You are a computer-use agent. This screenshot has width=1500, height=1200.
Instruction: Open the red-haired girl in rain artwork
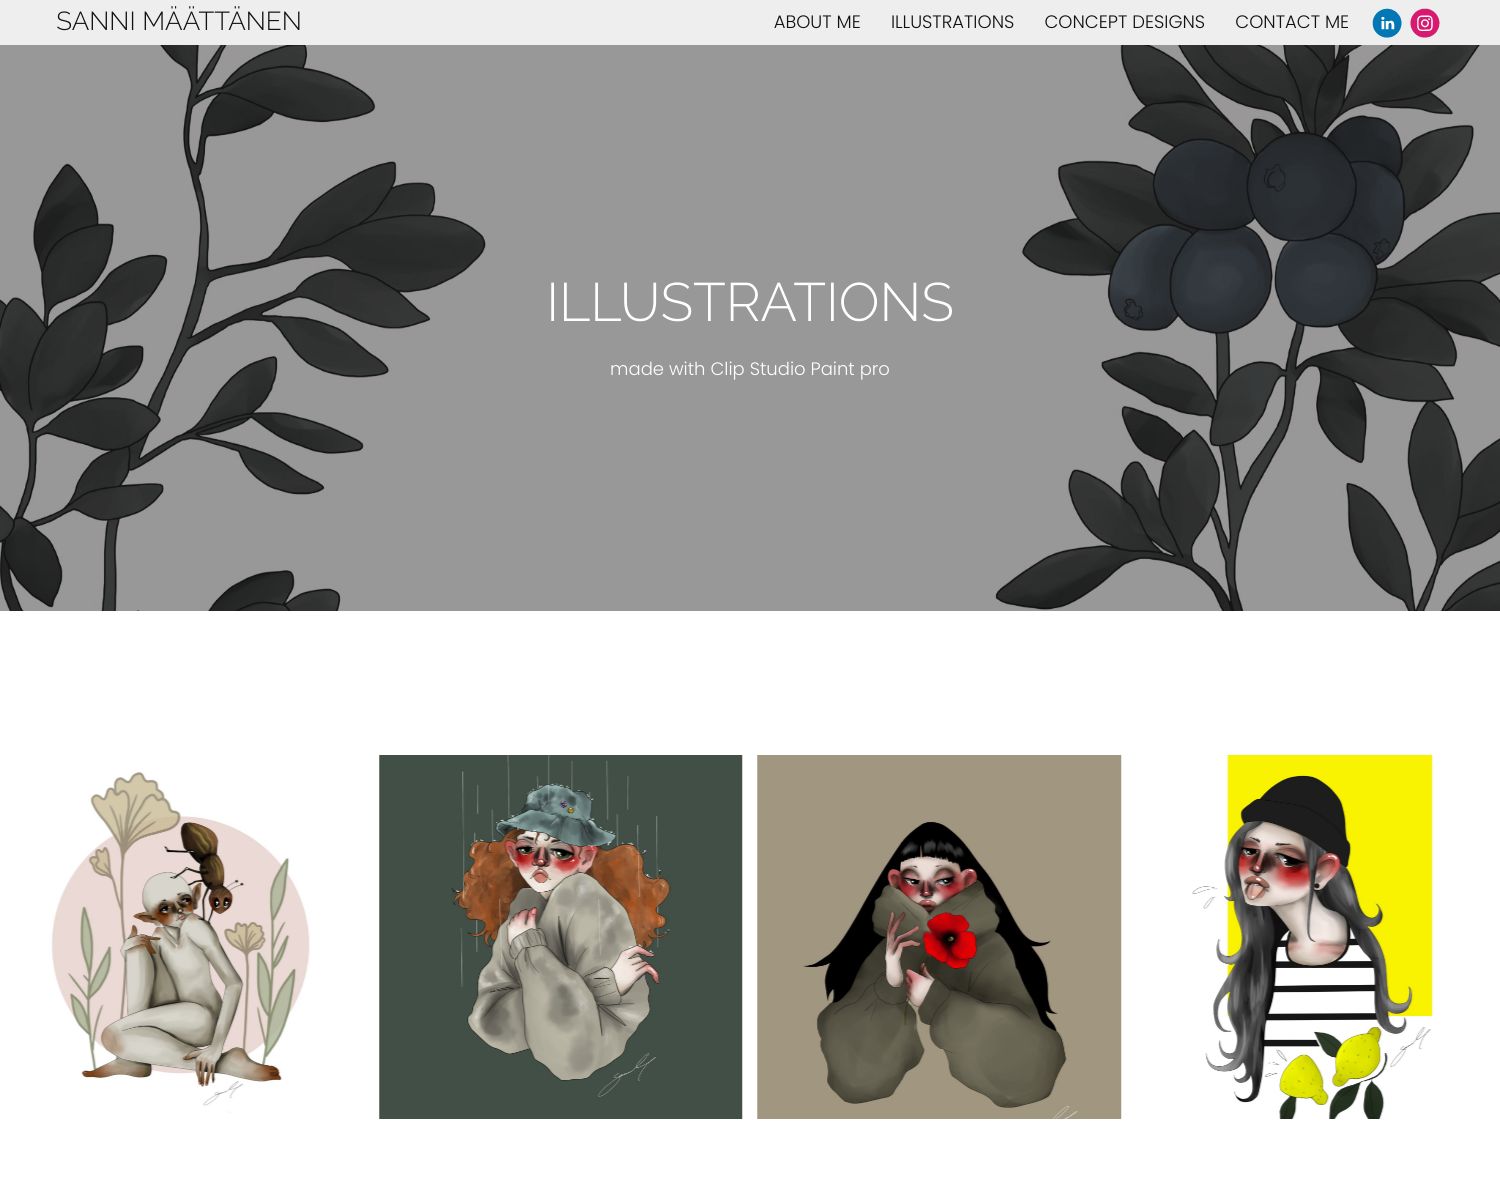point(560,937)
